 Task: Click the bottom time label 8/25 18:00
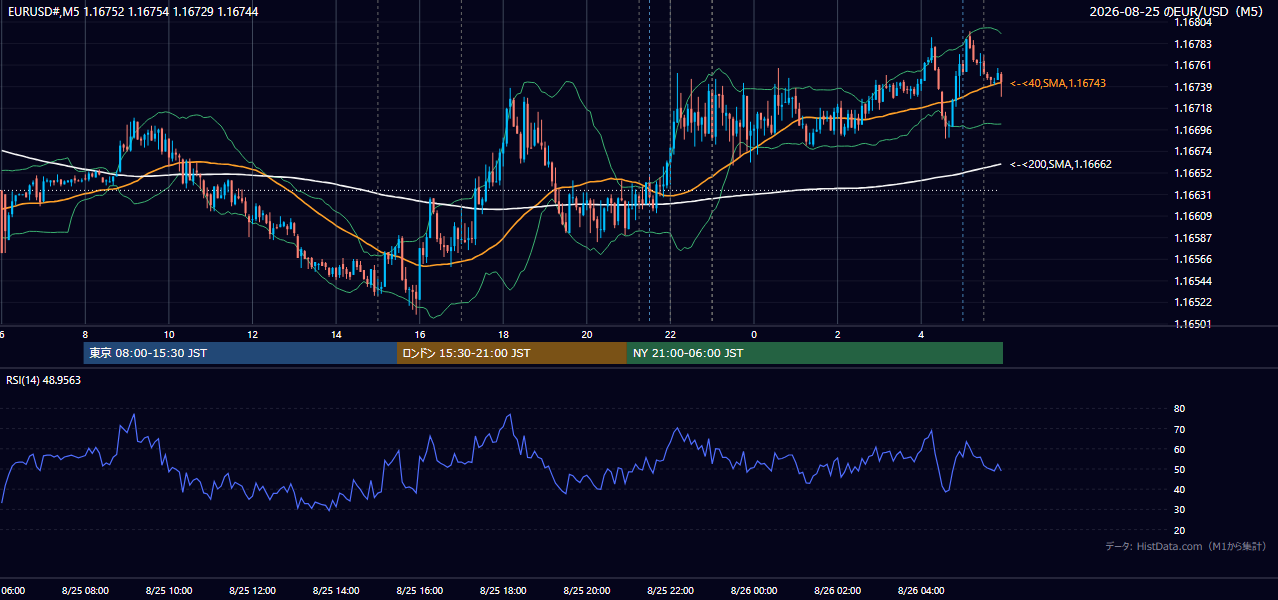coord(503,591)
